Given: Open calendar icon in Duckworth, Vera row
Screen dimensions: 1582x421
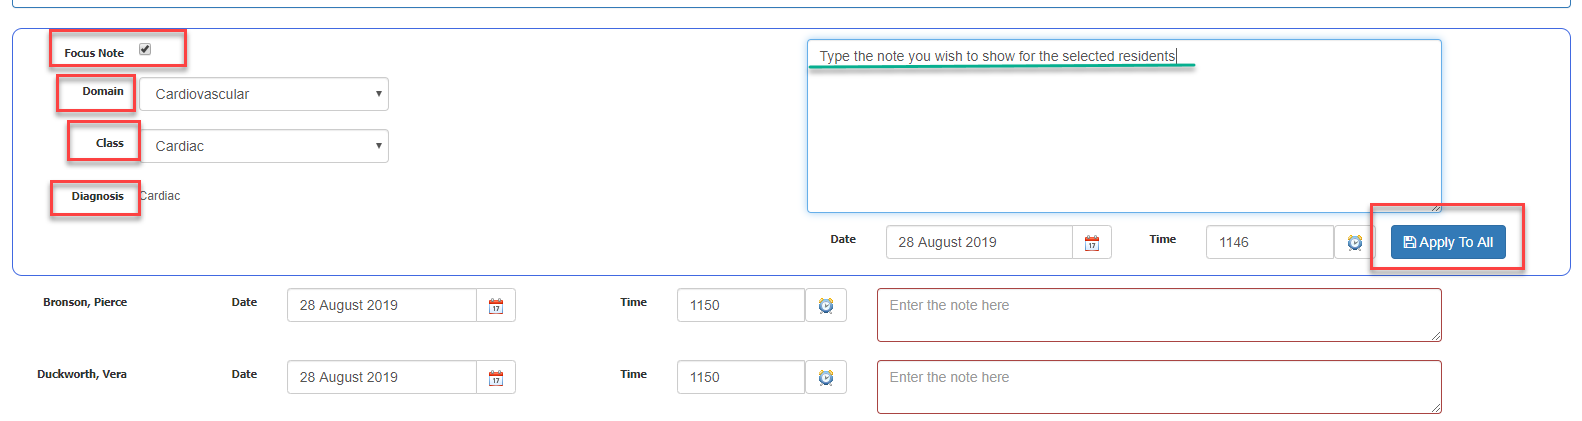Looking at the screenshot, I should [x=496, y=378].
